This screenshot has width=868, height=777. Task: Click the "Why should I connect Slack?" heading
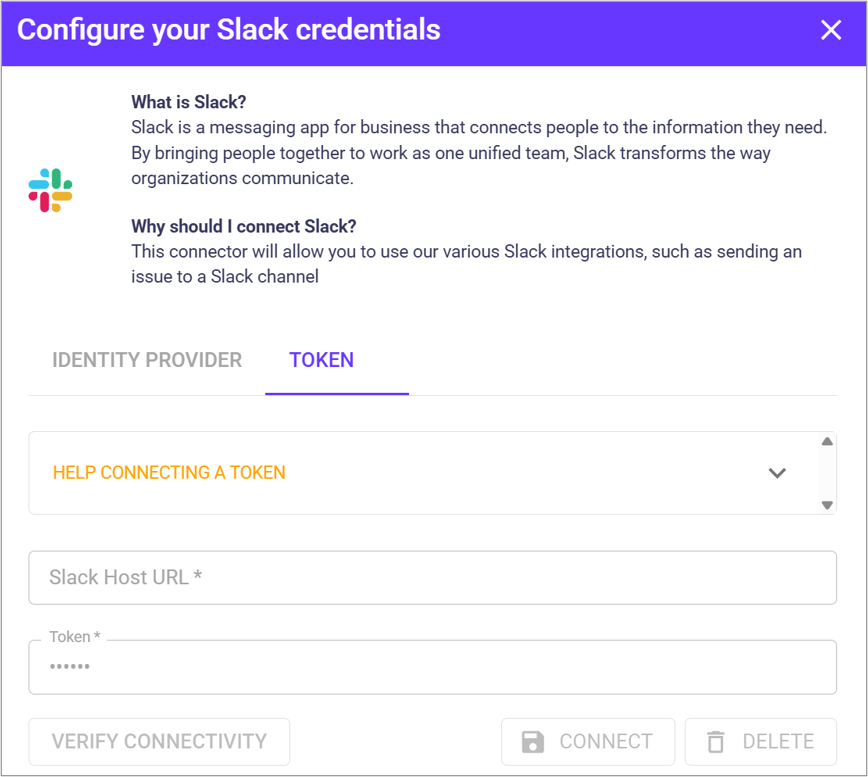(244, 225)
